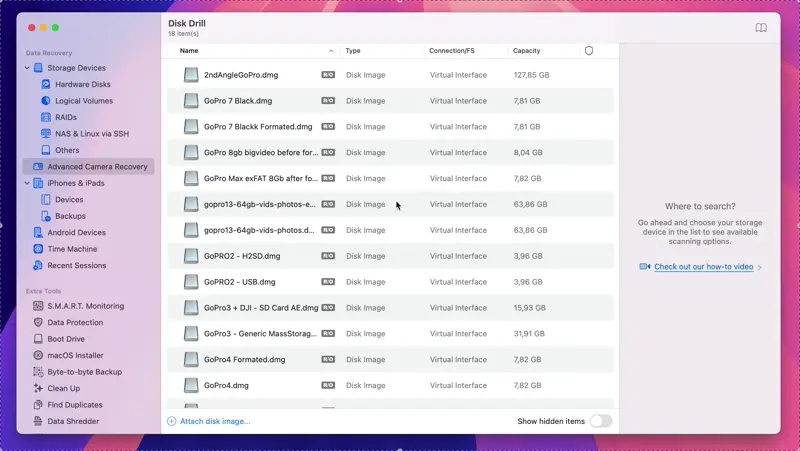The width and height of the screenshot is (800, 451).
Task: Click the 31,91 GB capacity value
Action: tap(529, 334)
